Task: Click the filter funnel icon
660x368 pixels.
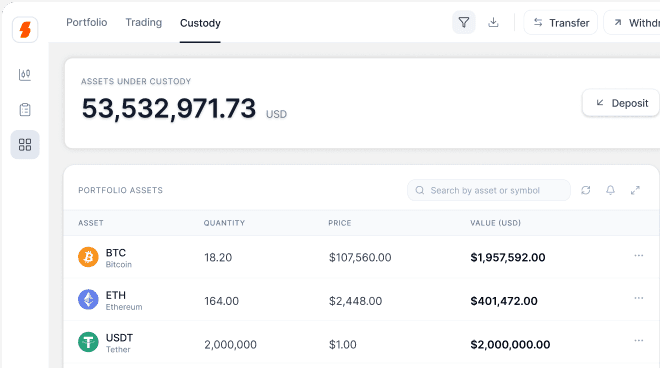Action: (463, 22)
